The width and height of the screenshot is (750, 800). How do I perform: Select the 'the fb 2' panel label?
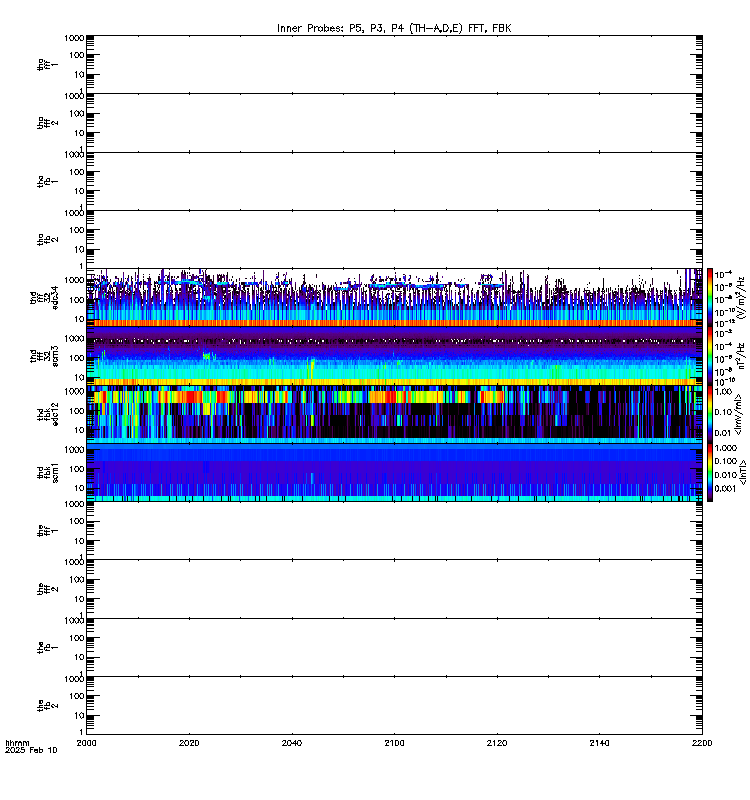pos(47,706)
